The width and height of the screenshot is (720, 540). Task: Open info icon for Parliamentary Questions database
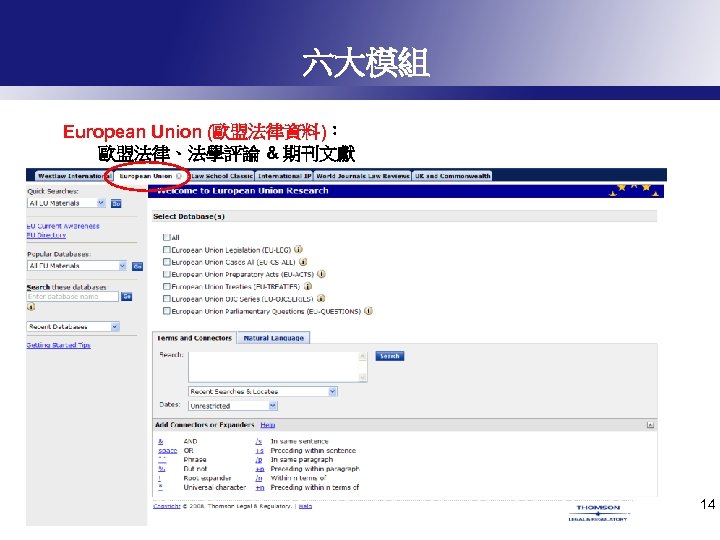368,311
